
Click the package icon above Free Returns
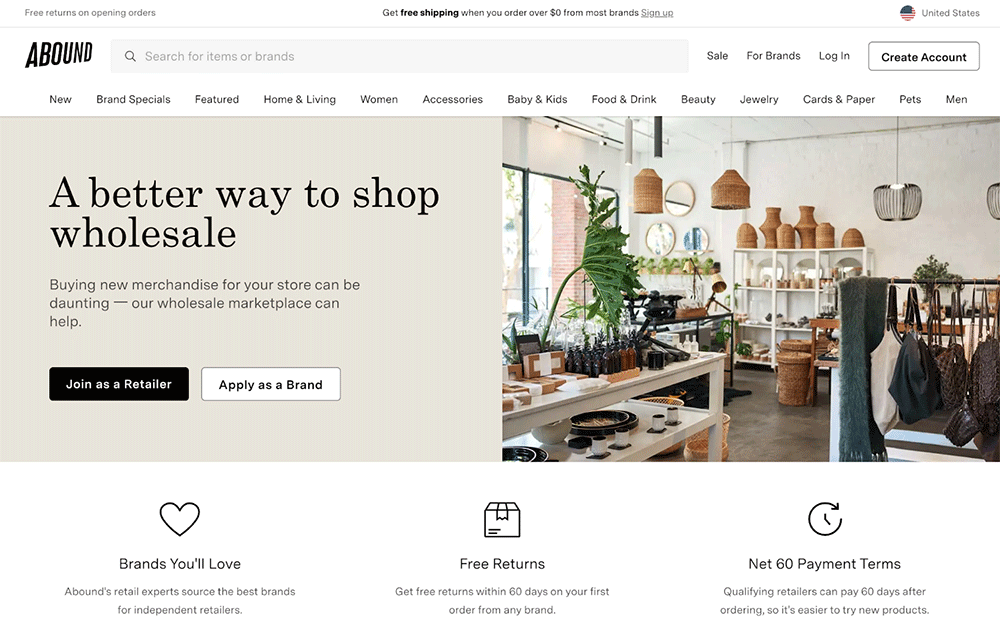(502, 519)
